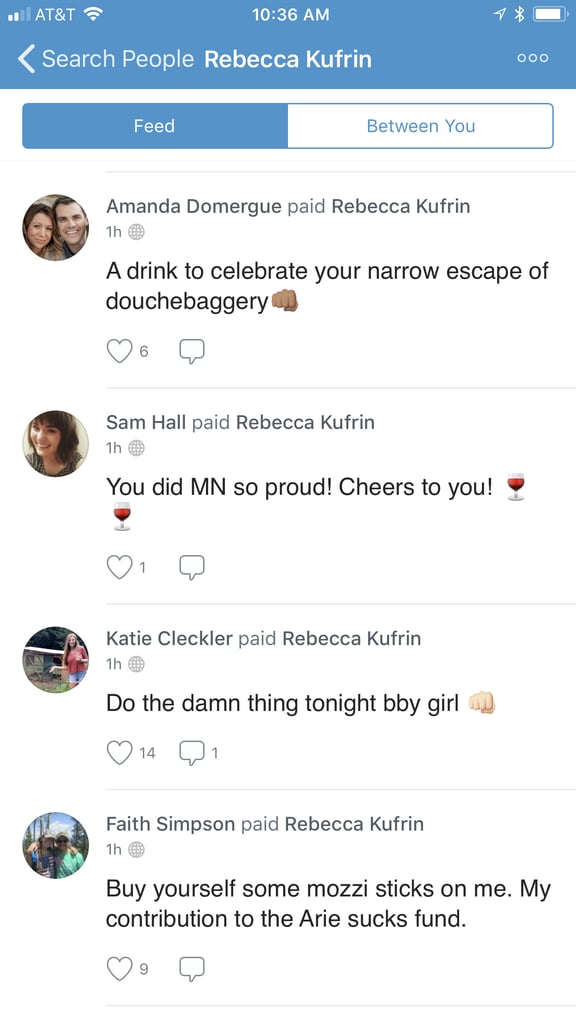Open Amanda Domergue's name link
Image resolution: width=576 pixels, height=1024 pixels.
[194, 206]
